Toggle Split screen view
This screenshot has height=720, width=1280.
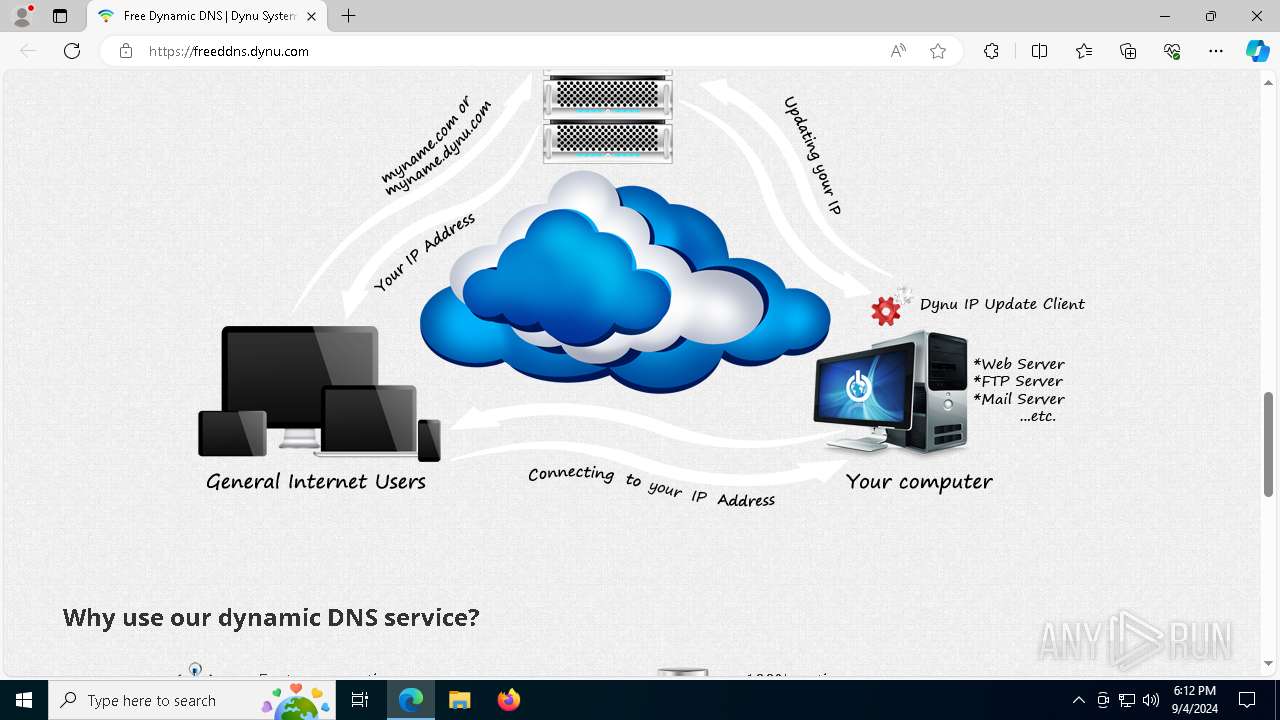pos(1039,51)
